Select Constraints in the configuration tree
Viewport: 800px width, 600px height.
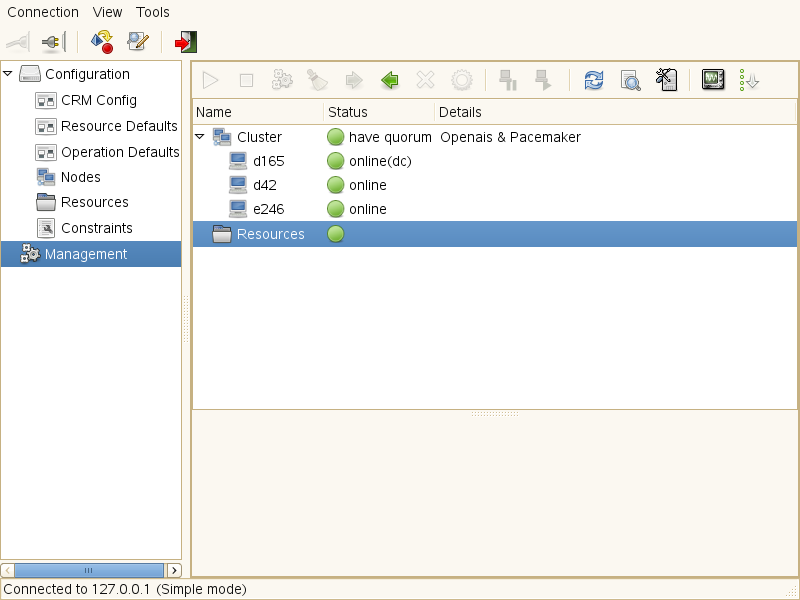pyautogui.click(x=96, y=228)
